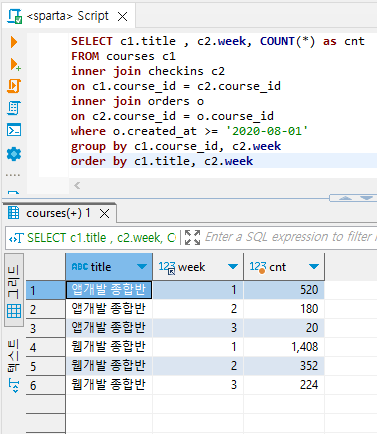
Task: Switch to the <sparta> Script tab
Action: pos(67,16)
